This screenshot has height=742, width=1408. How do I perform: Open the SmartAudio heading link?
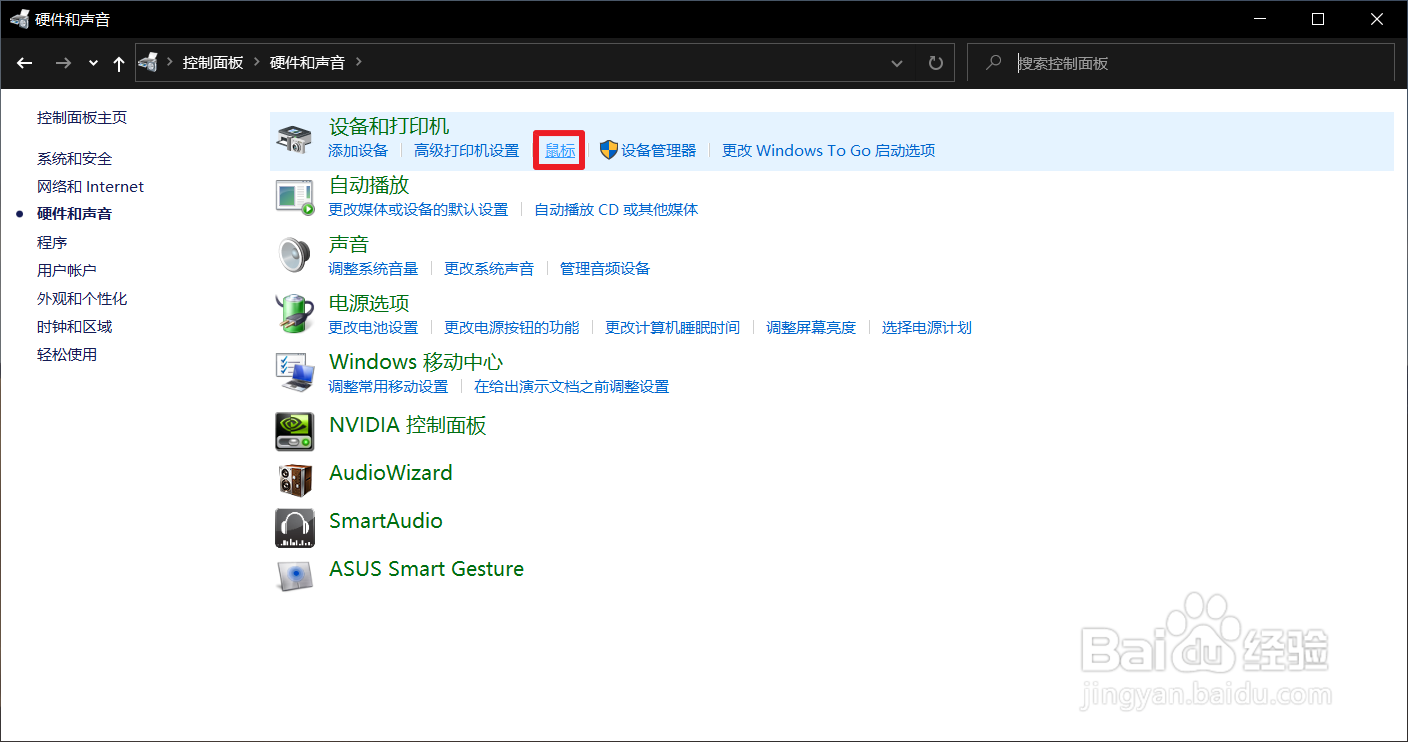[386, 521]
